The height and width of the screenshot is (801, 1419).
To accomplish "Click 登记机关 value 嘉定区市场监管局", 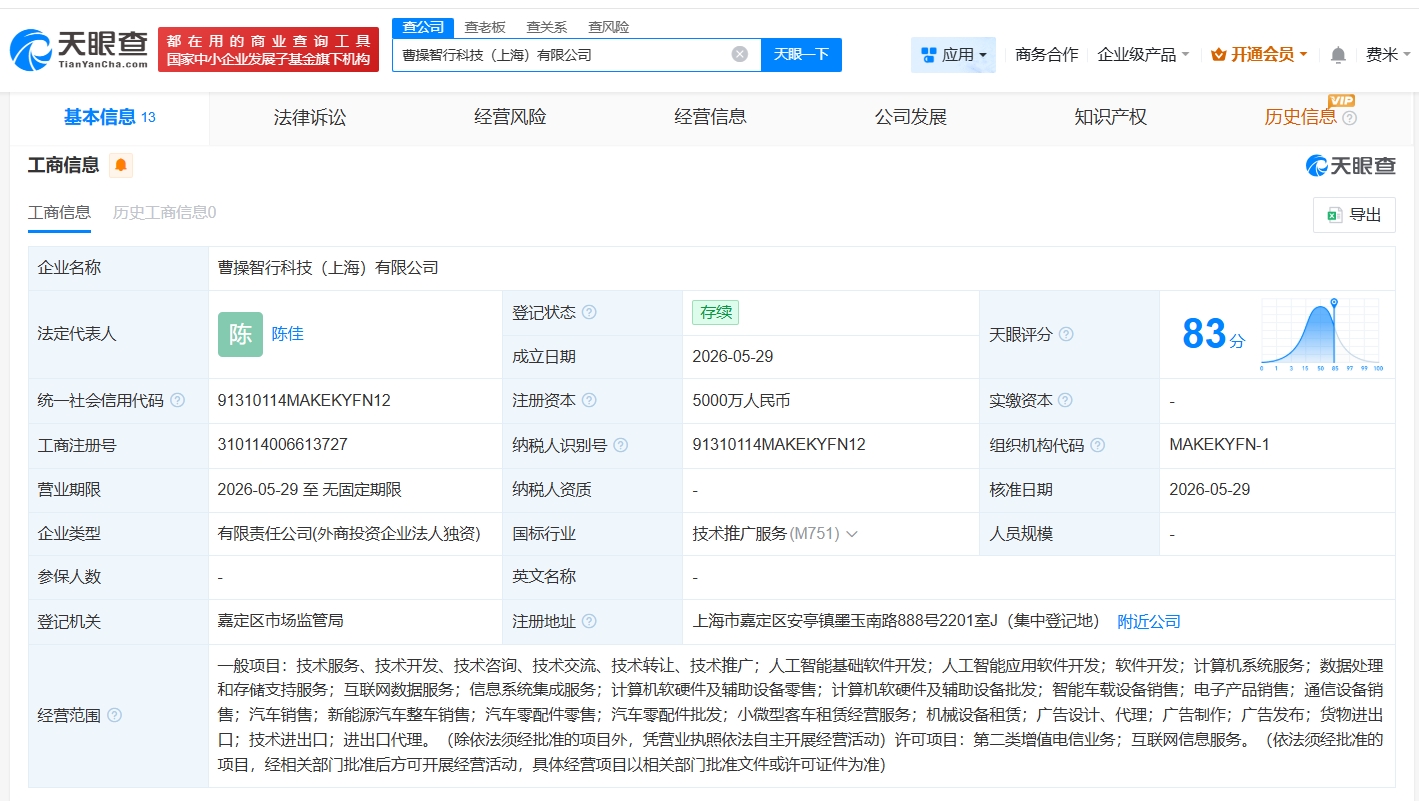I will coord(280,621).
